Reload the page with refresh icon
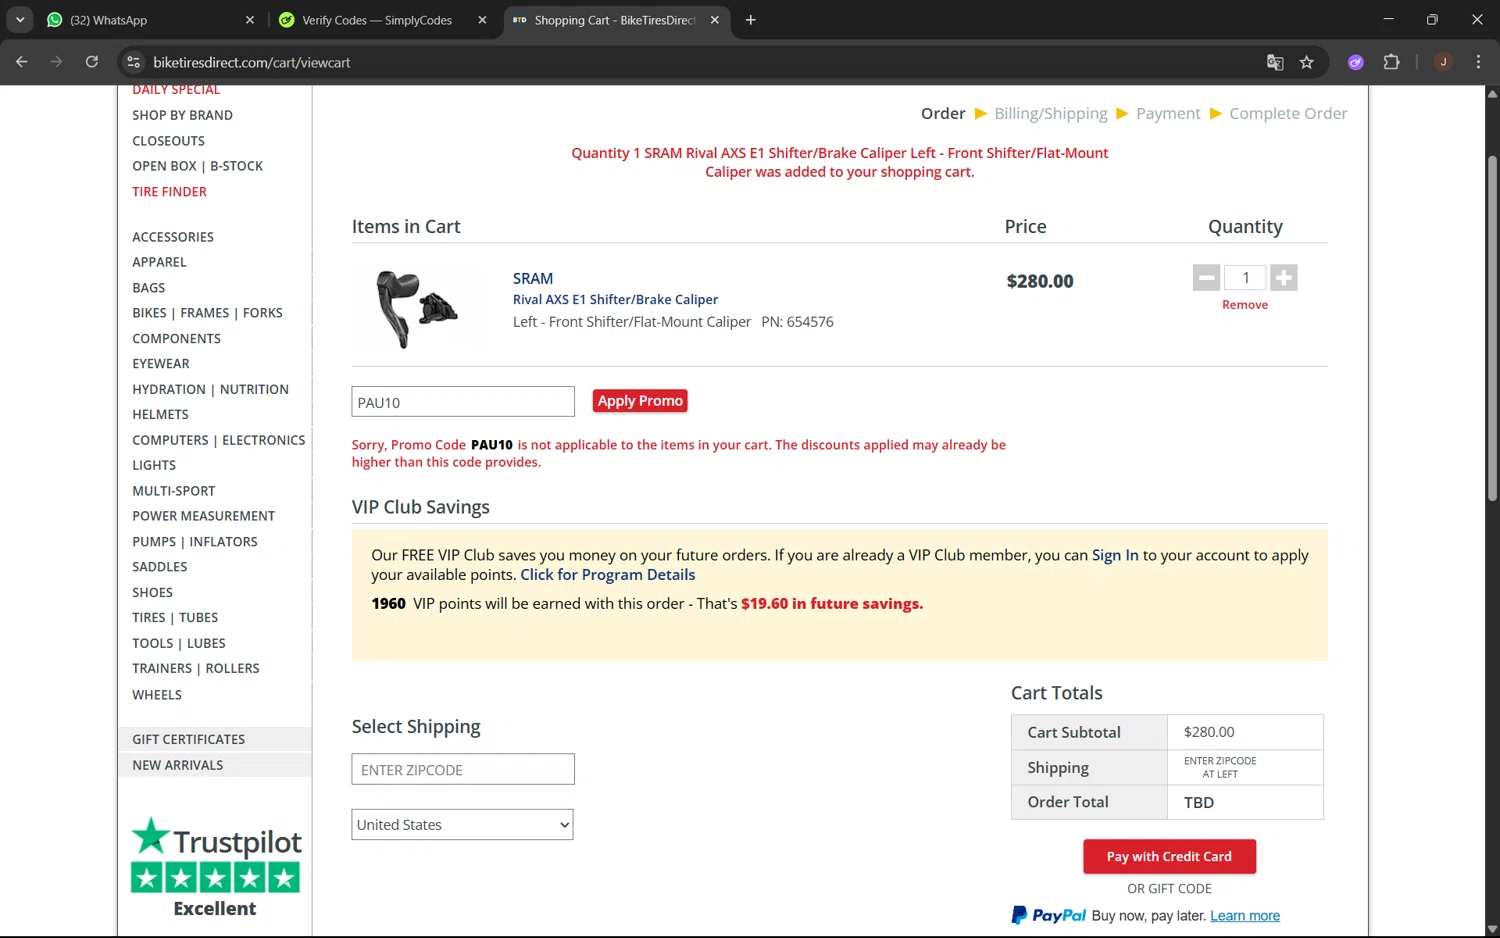Screen dimensions: 1500x938 [x=91, y=62]
